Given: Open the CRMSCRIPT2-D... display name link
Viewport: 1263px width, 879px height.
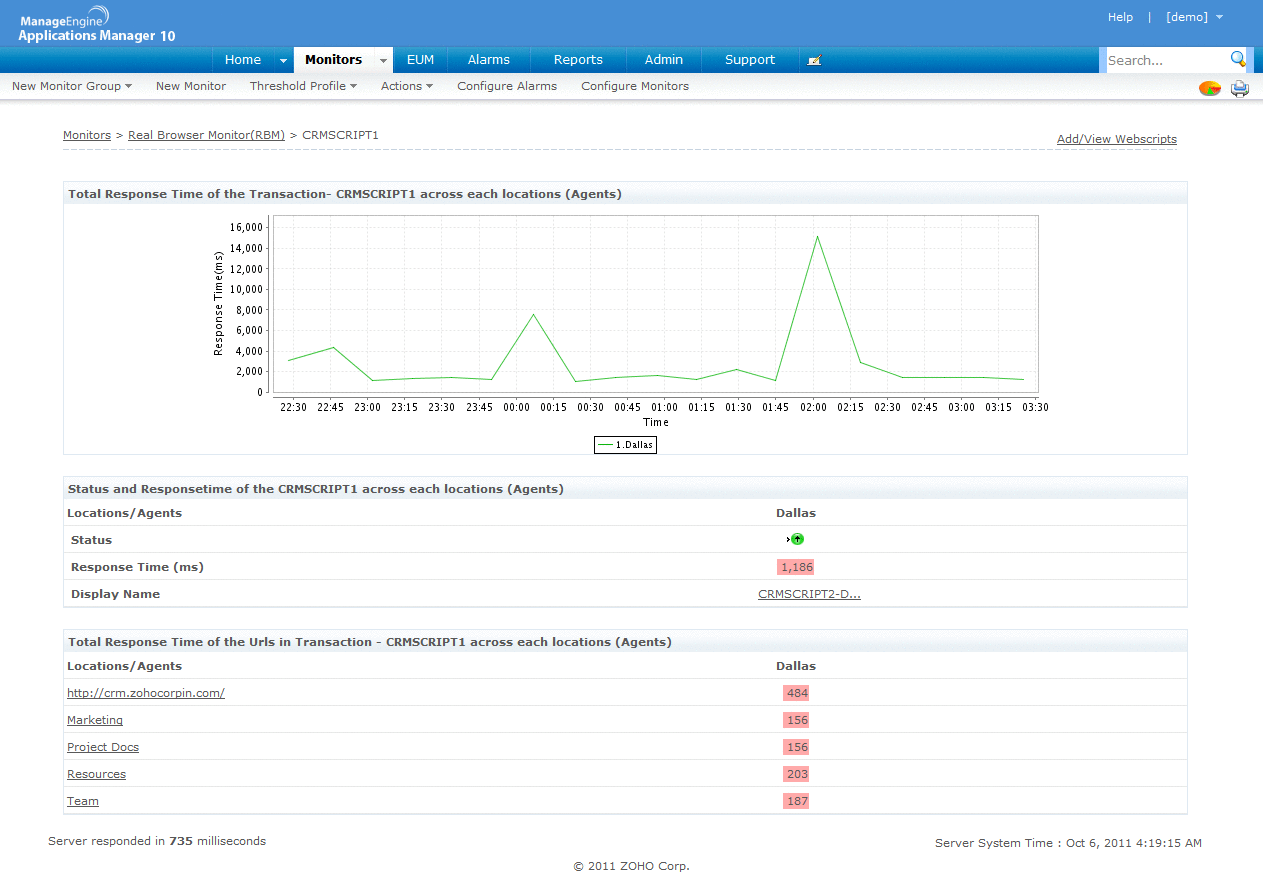Looking at the screenshot, I should coord(809,594).
